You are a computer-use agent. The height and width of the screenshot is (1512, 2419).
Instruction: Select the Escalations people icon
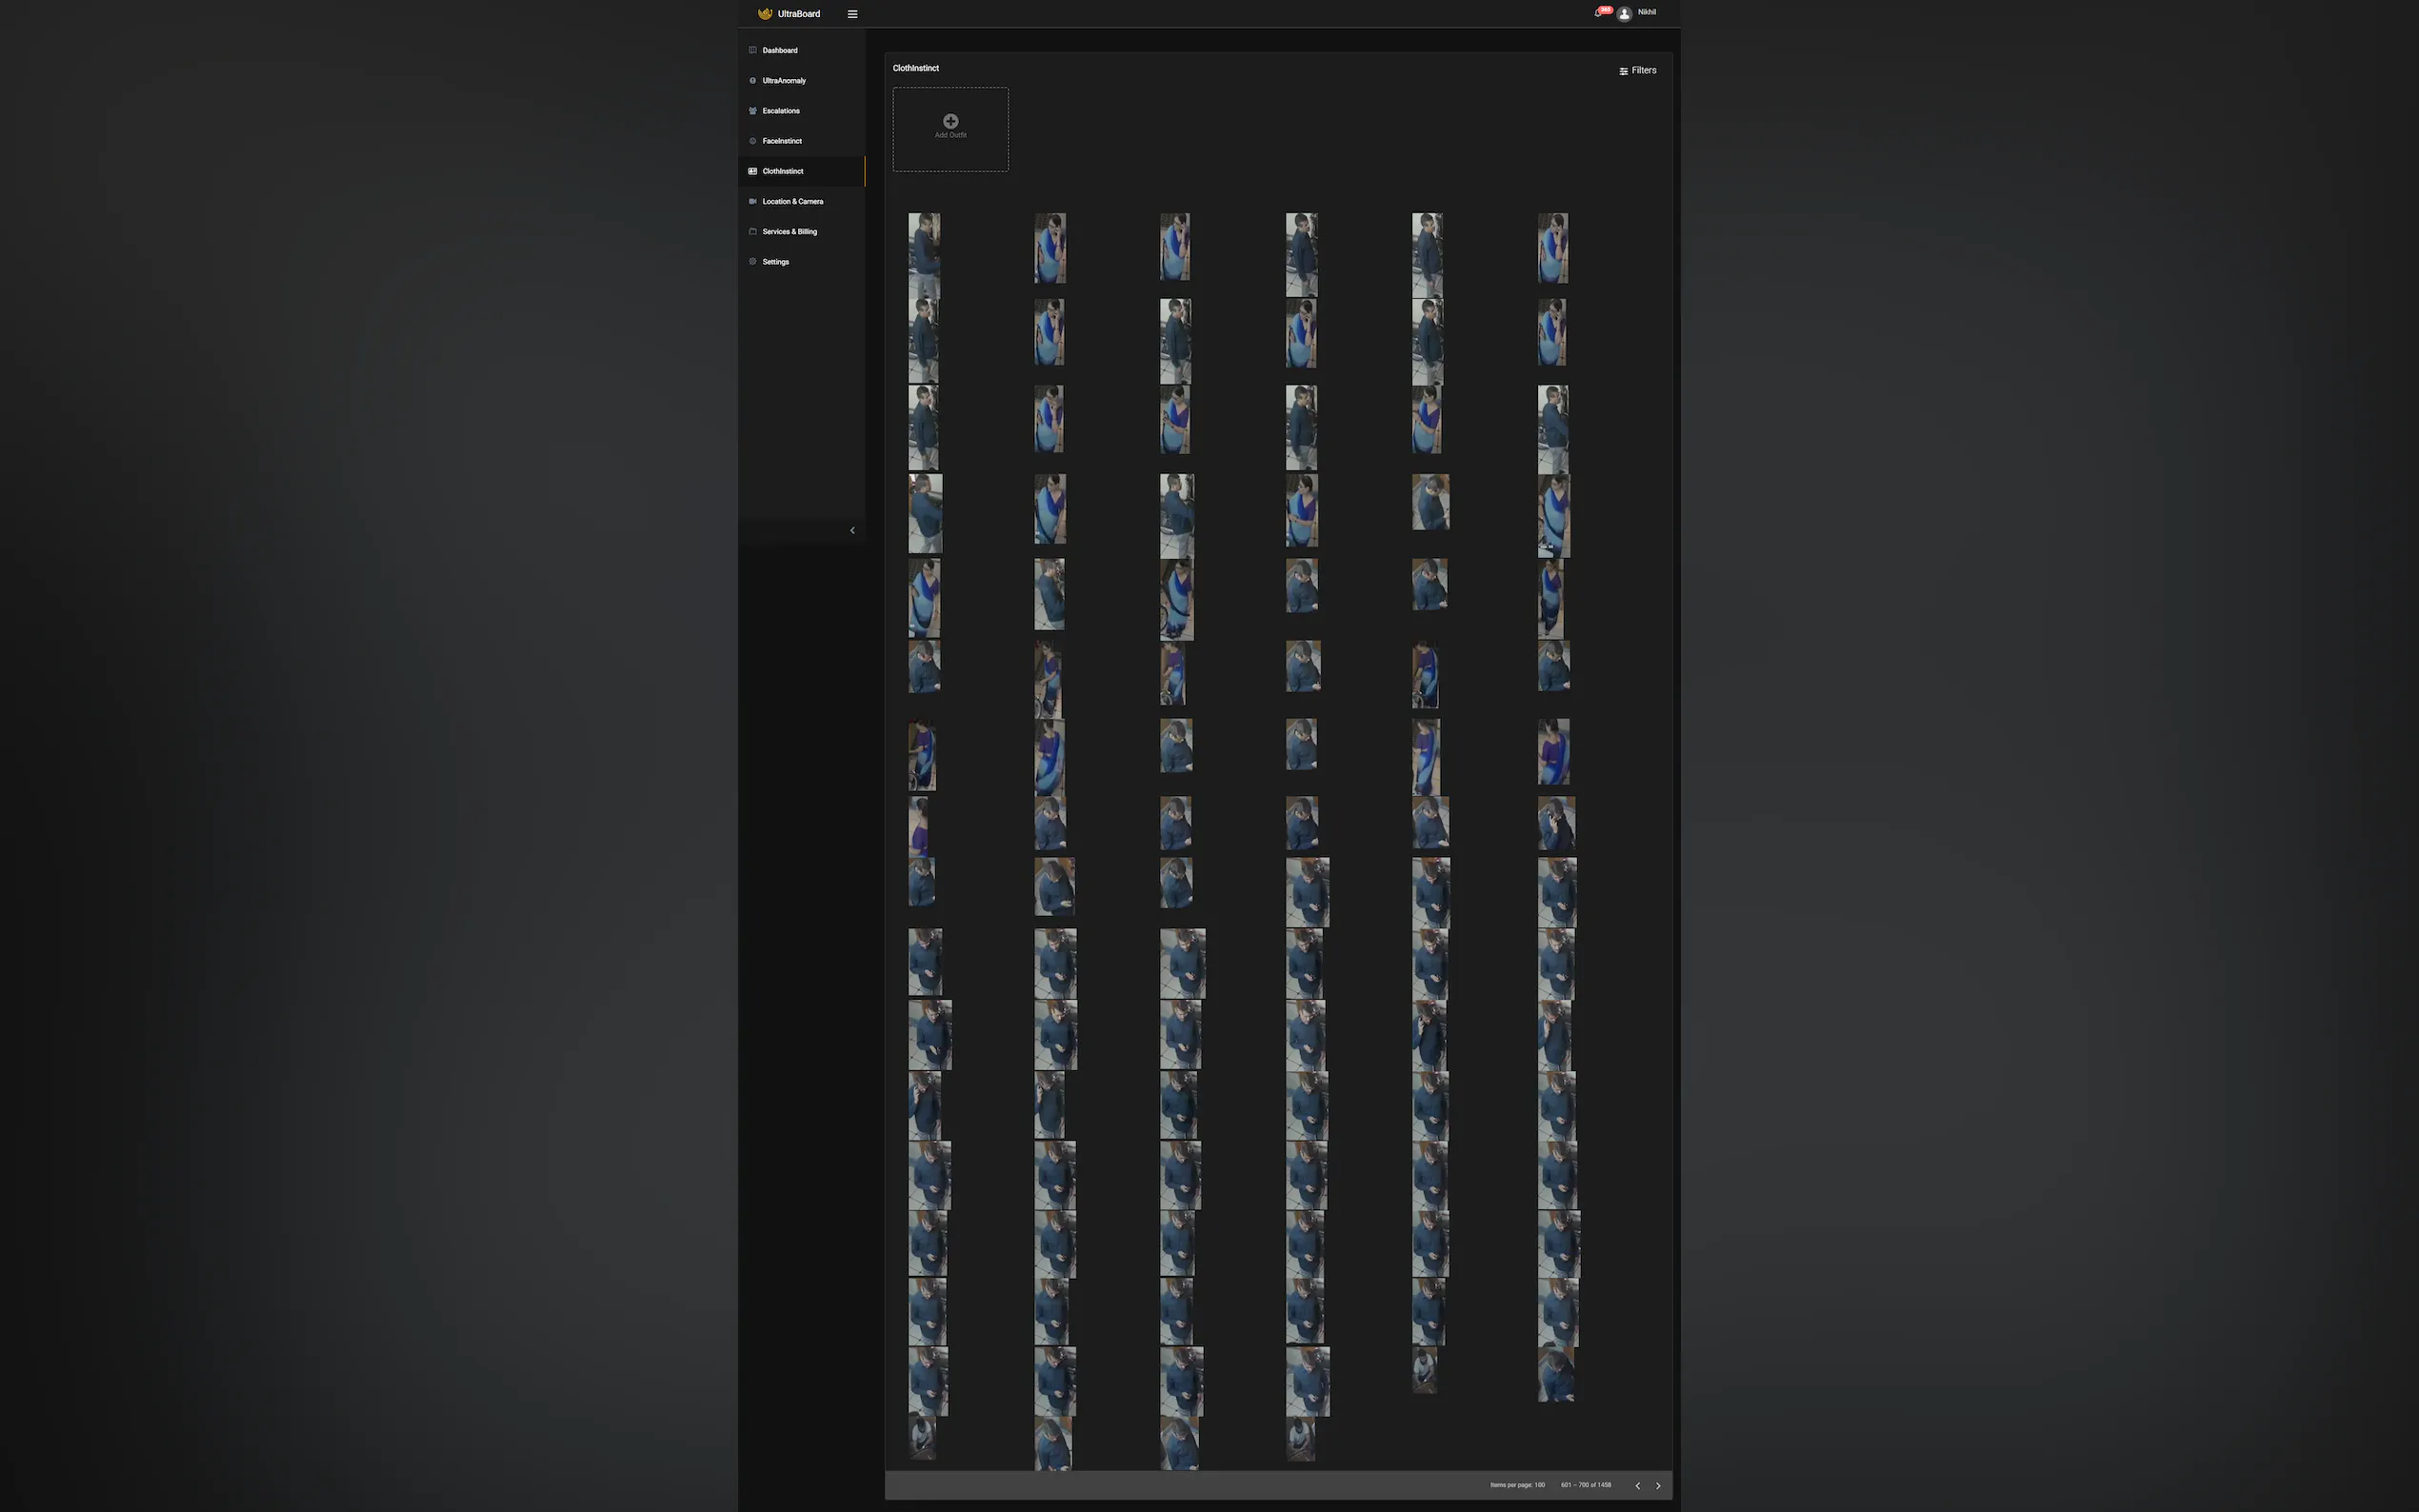tap(752, 110)
